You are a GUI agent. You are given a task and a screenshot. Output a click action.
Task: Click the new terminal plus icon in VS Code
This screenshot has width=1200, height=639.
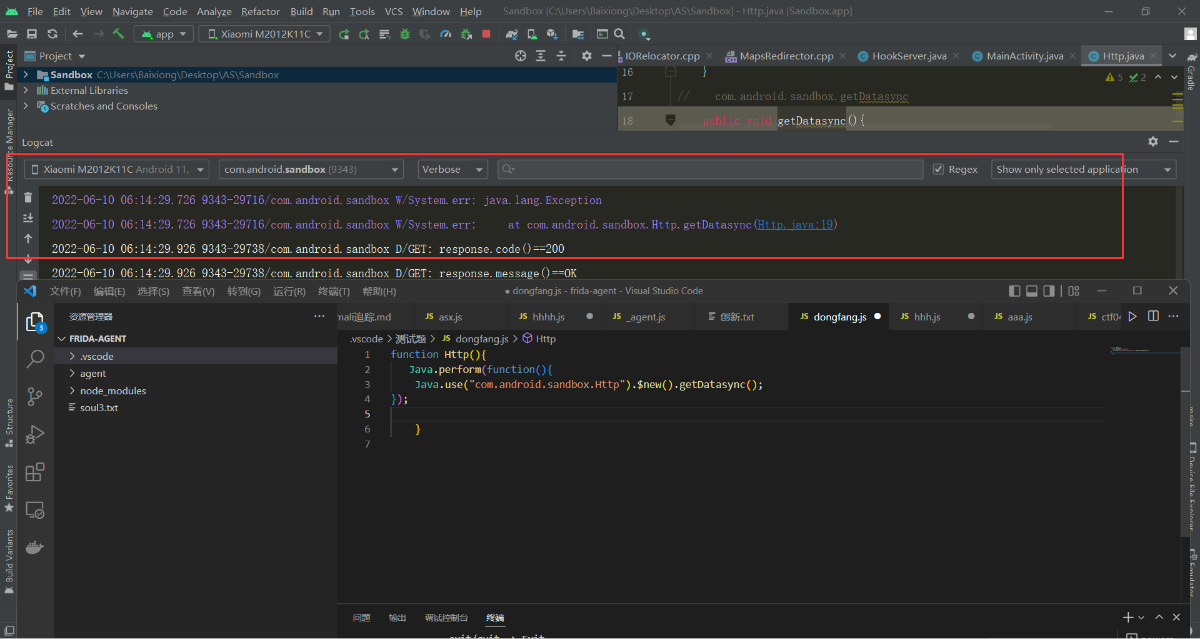[x=1128, y=618]
